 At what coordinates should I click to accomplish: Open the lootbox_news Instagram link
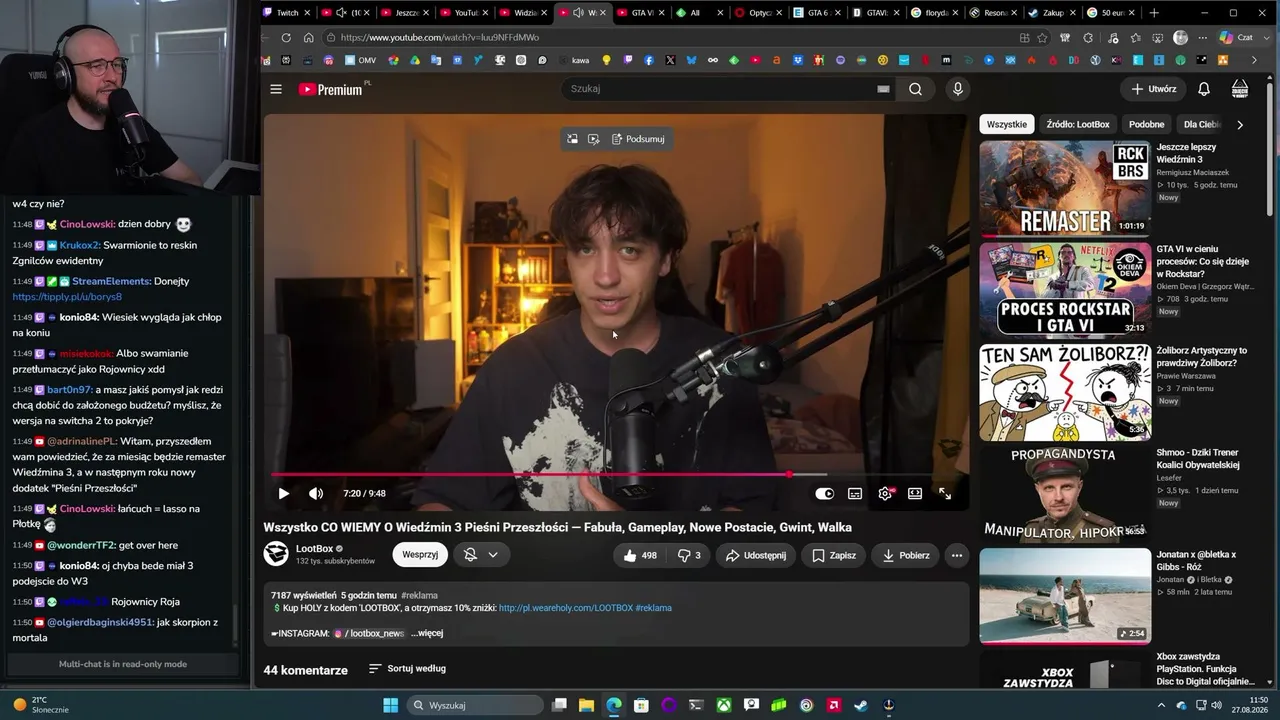pyautogui.click(x=369, y=633)
